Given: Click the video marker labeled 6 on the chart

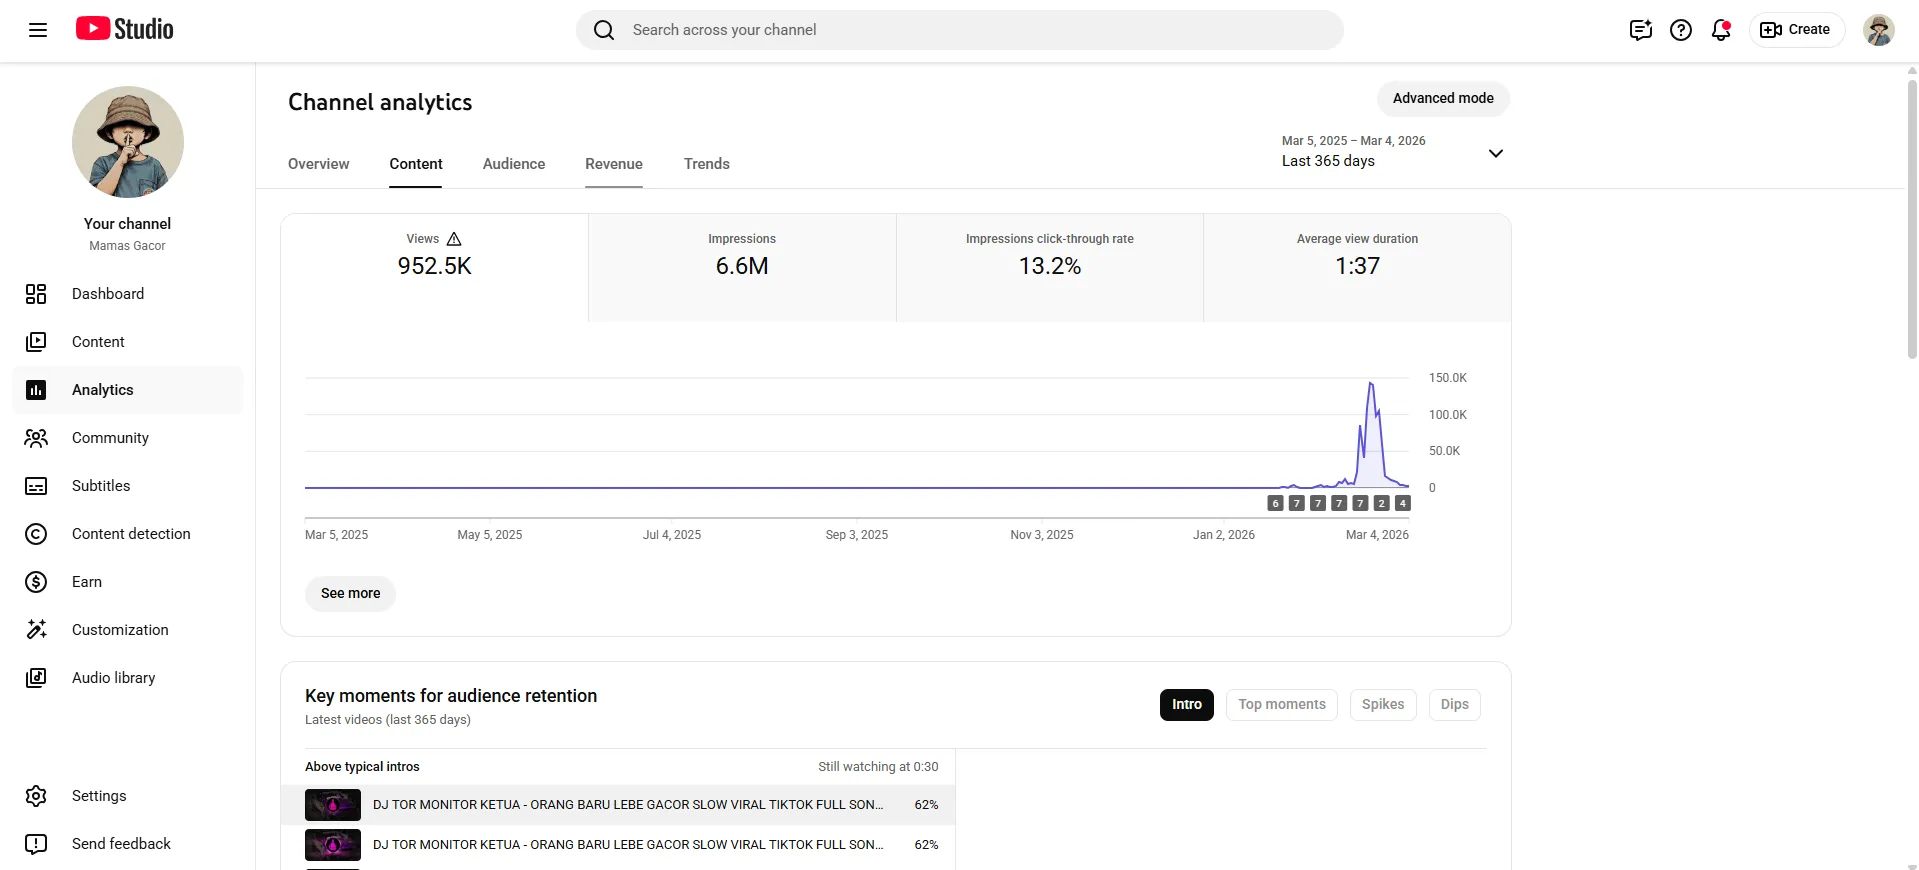Looking at the screenshot, I should pyautogui.click(x=1275, y=503).
